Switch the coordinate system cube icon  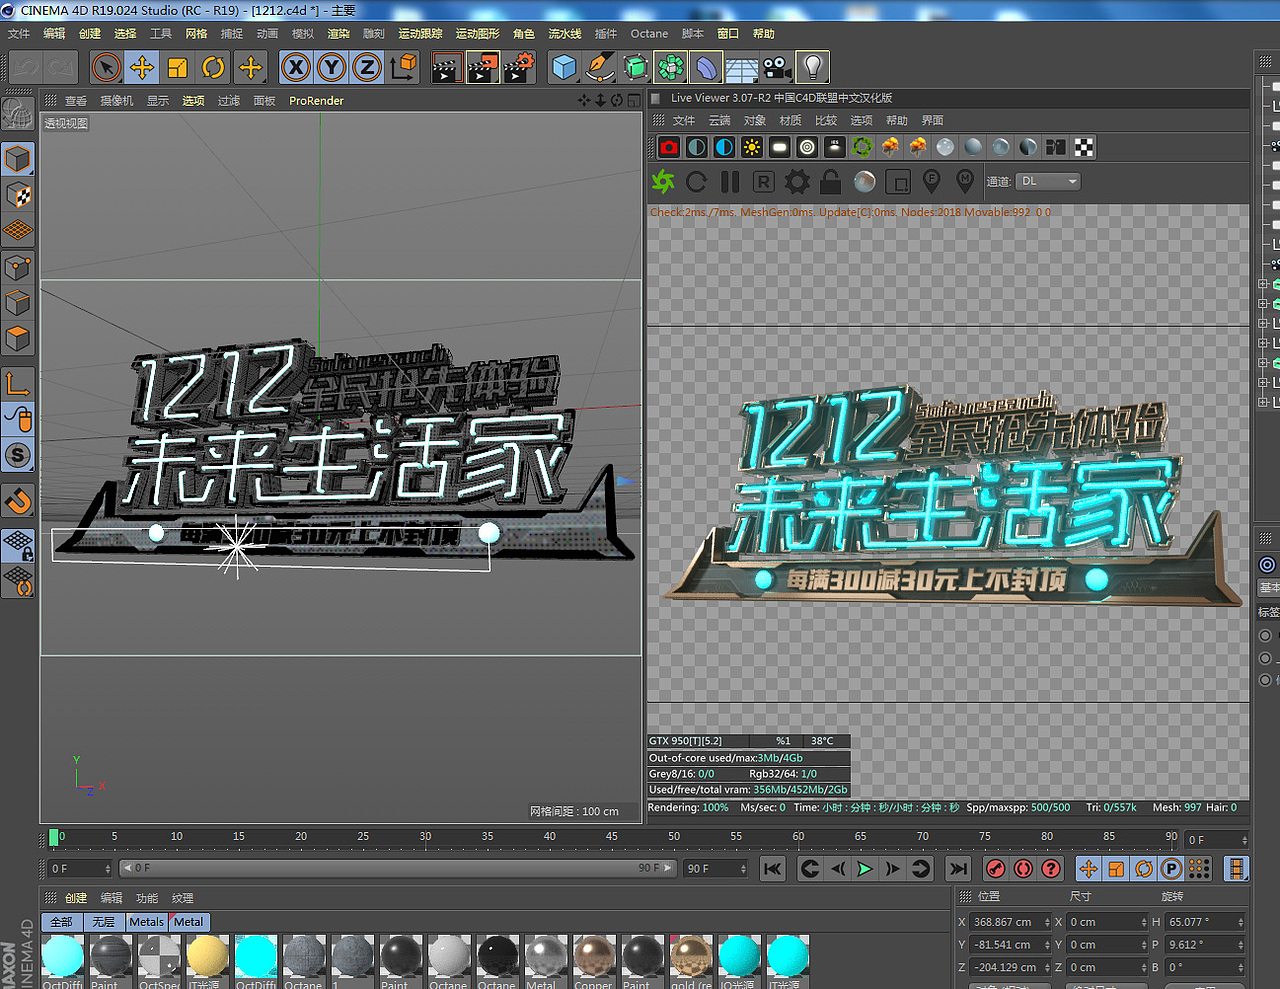[x=404, y=67]
